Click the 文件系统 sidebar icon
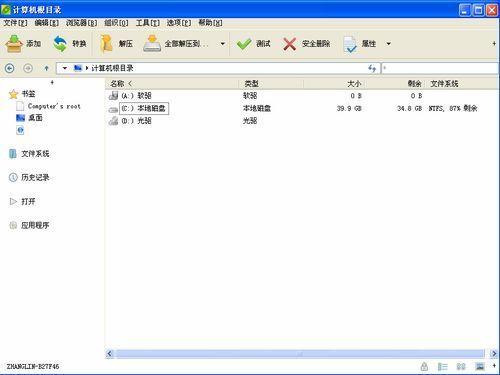Viewport: 500px width, 375px height. click(13, 154)
